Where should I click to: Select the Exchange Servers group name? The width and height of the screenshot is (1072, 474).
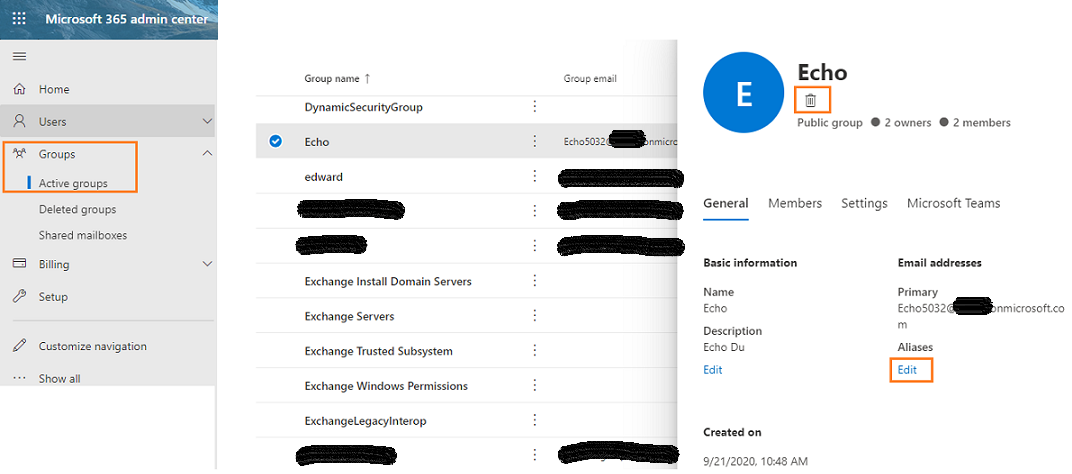tap(349, 316)
